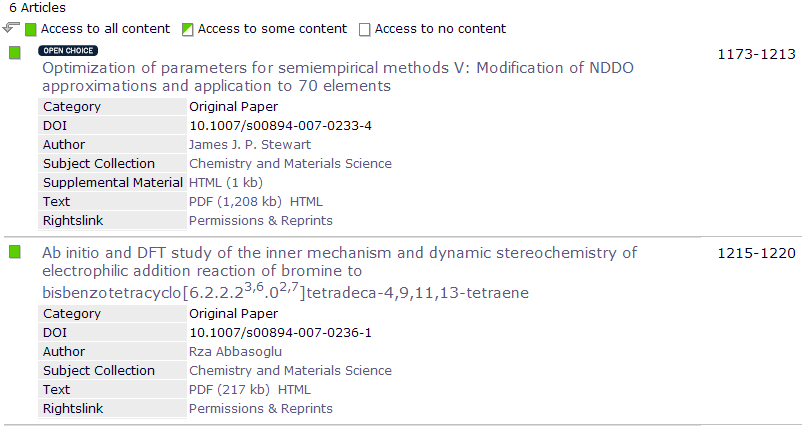
Task: Open the first article's Chemistry and Materials Science collection
Action: click(290, 164)
